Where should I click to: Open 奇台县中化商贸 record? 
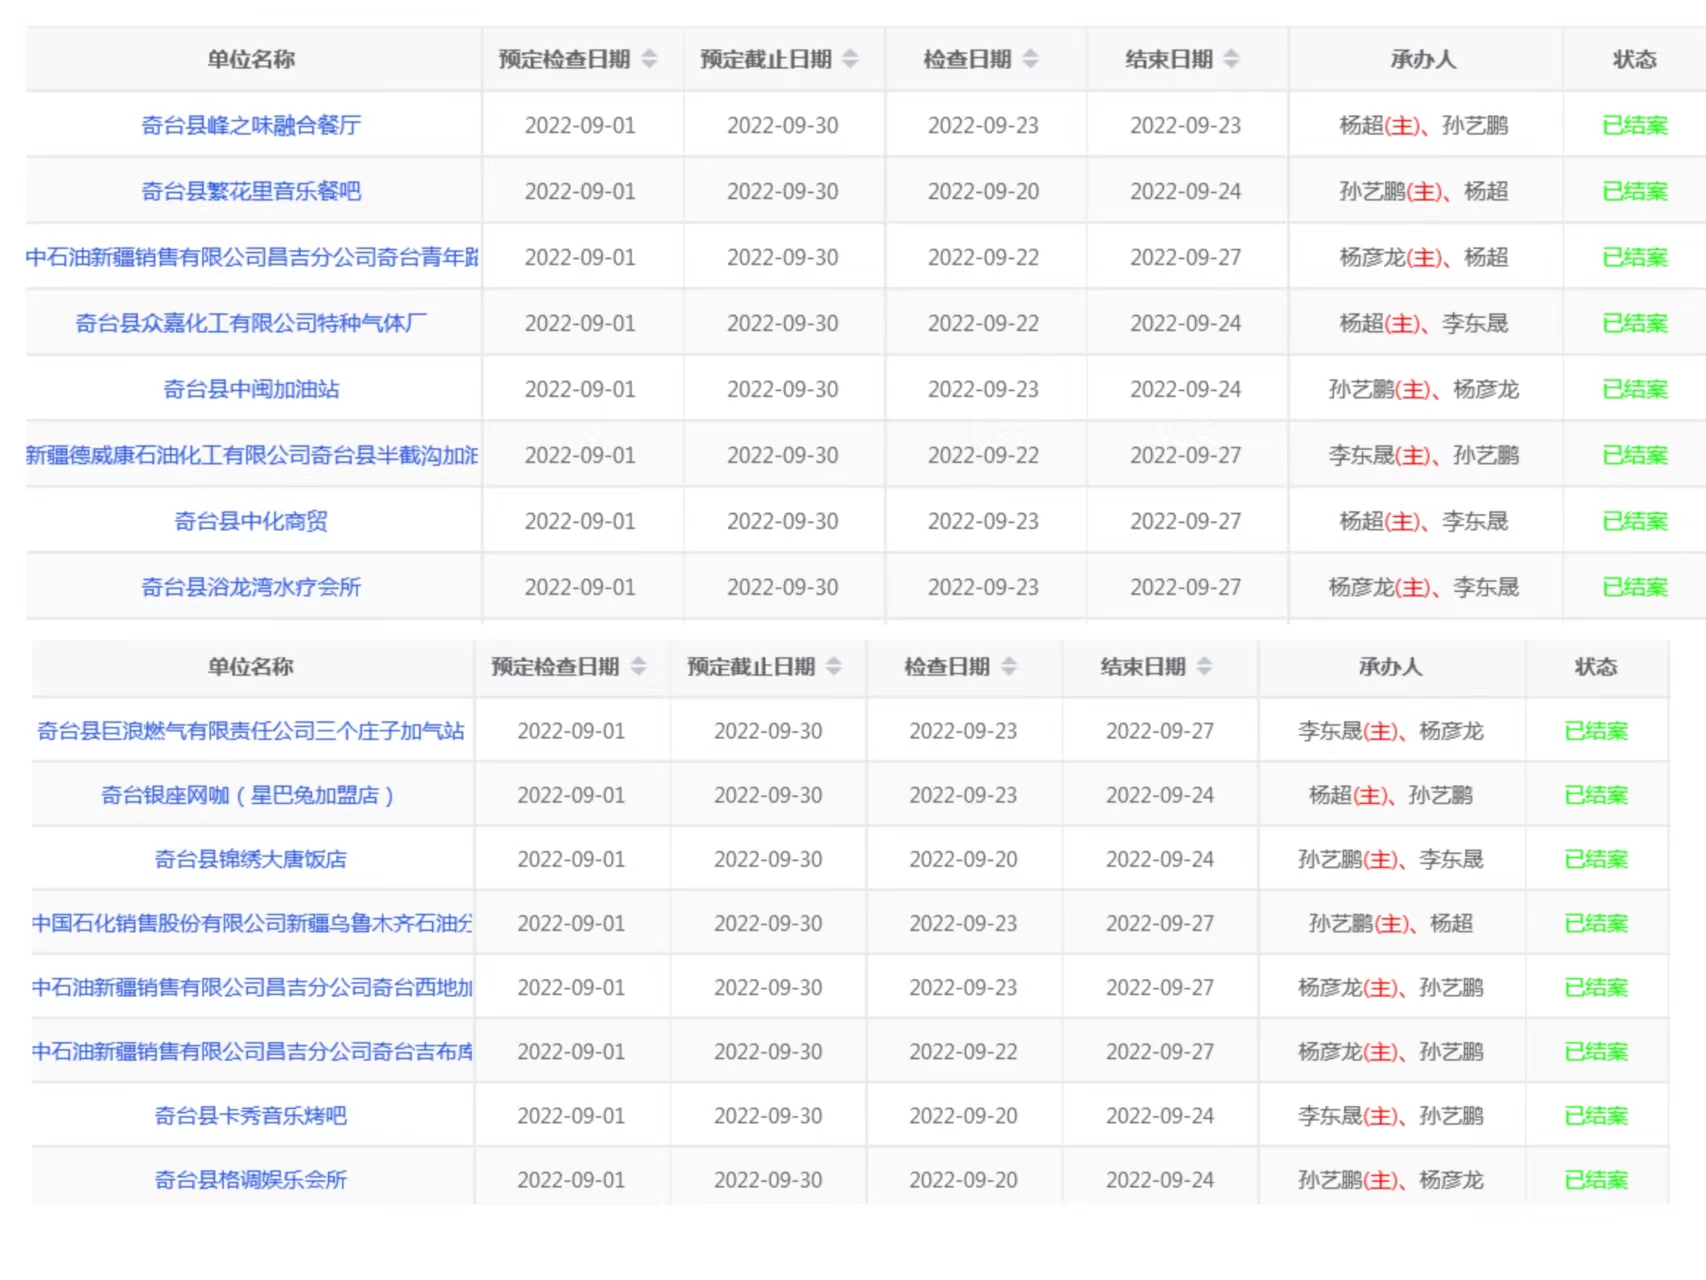point(251,521)
